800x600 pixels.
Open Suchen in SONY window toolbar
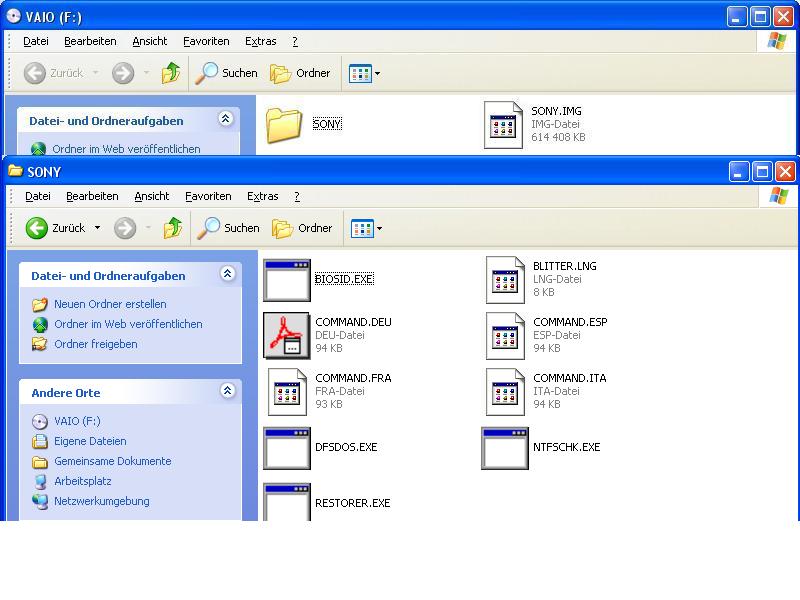point(229,228)
